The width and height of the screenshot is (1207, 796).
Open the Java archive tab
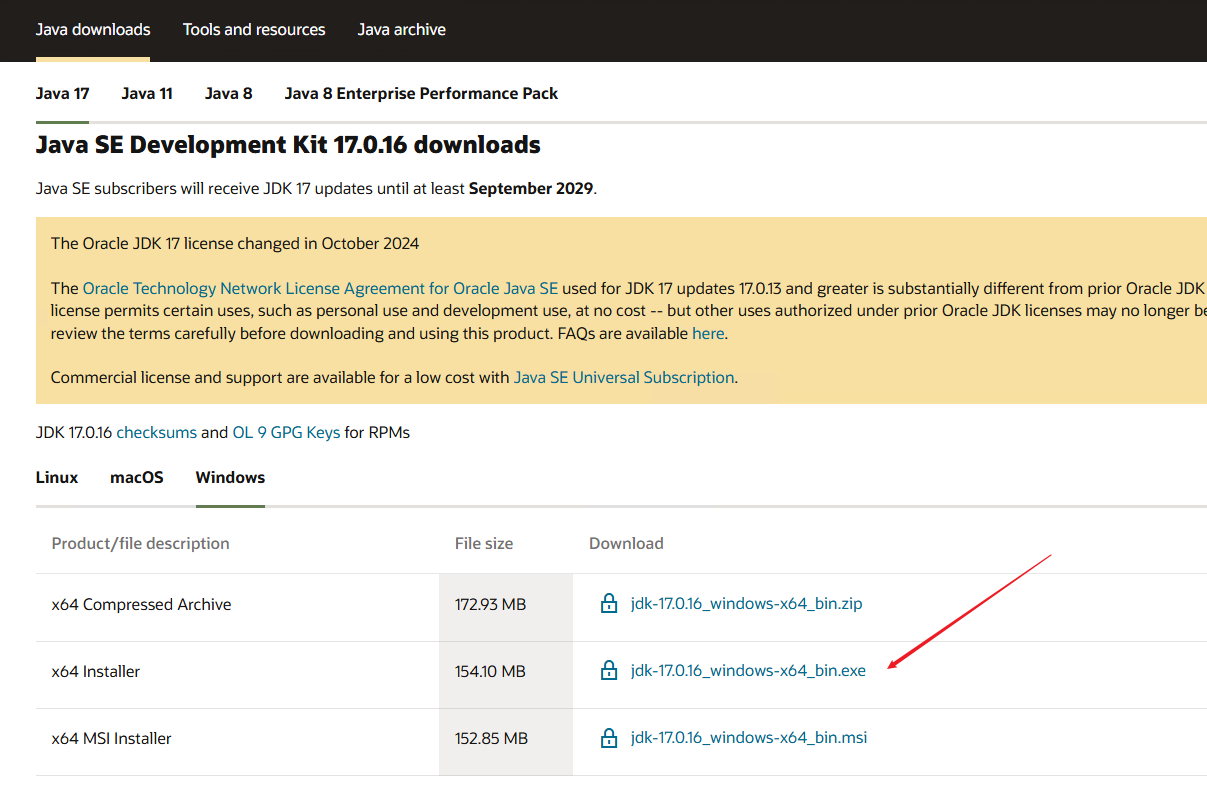pyautogui.click(x=402, y=29)
